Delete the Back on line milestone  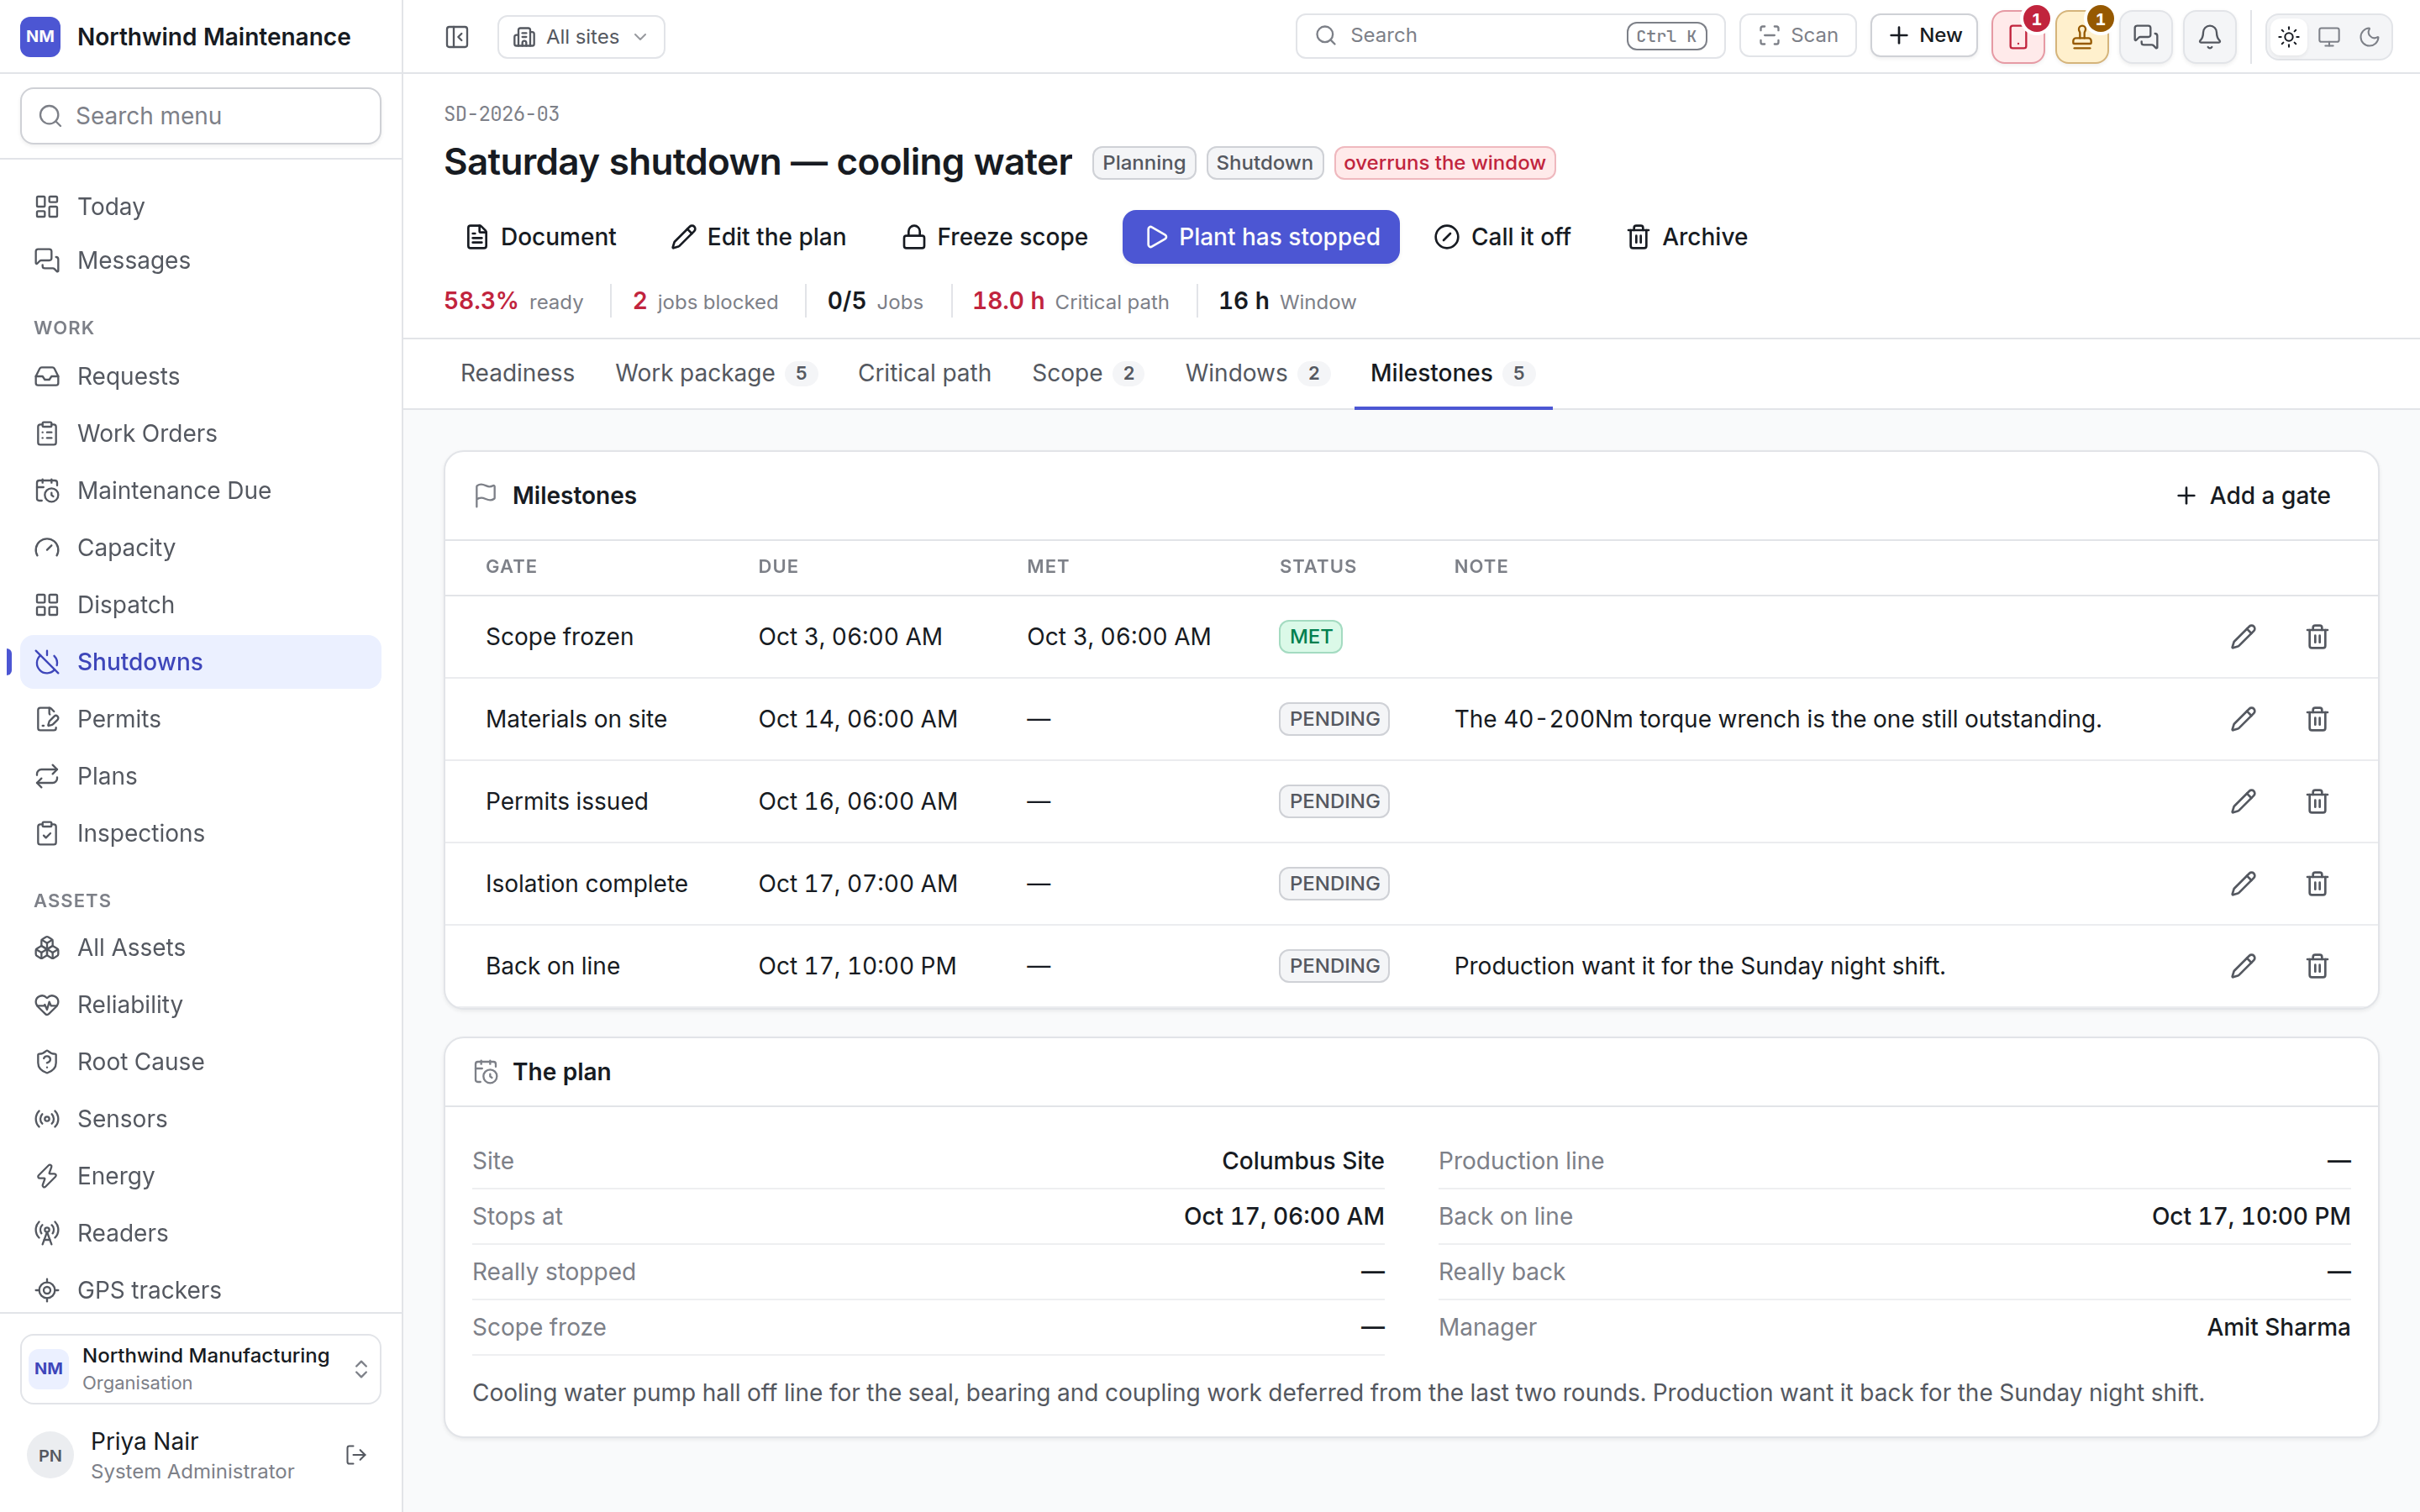coord(2317,966)
